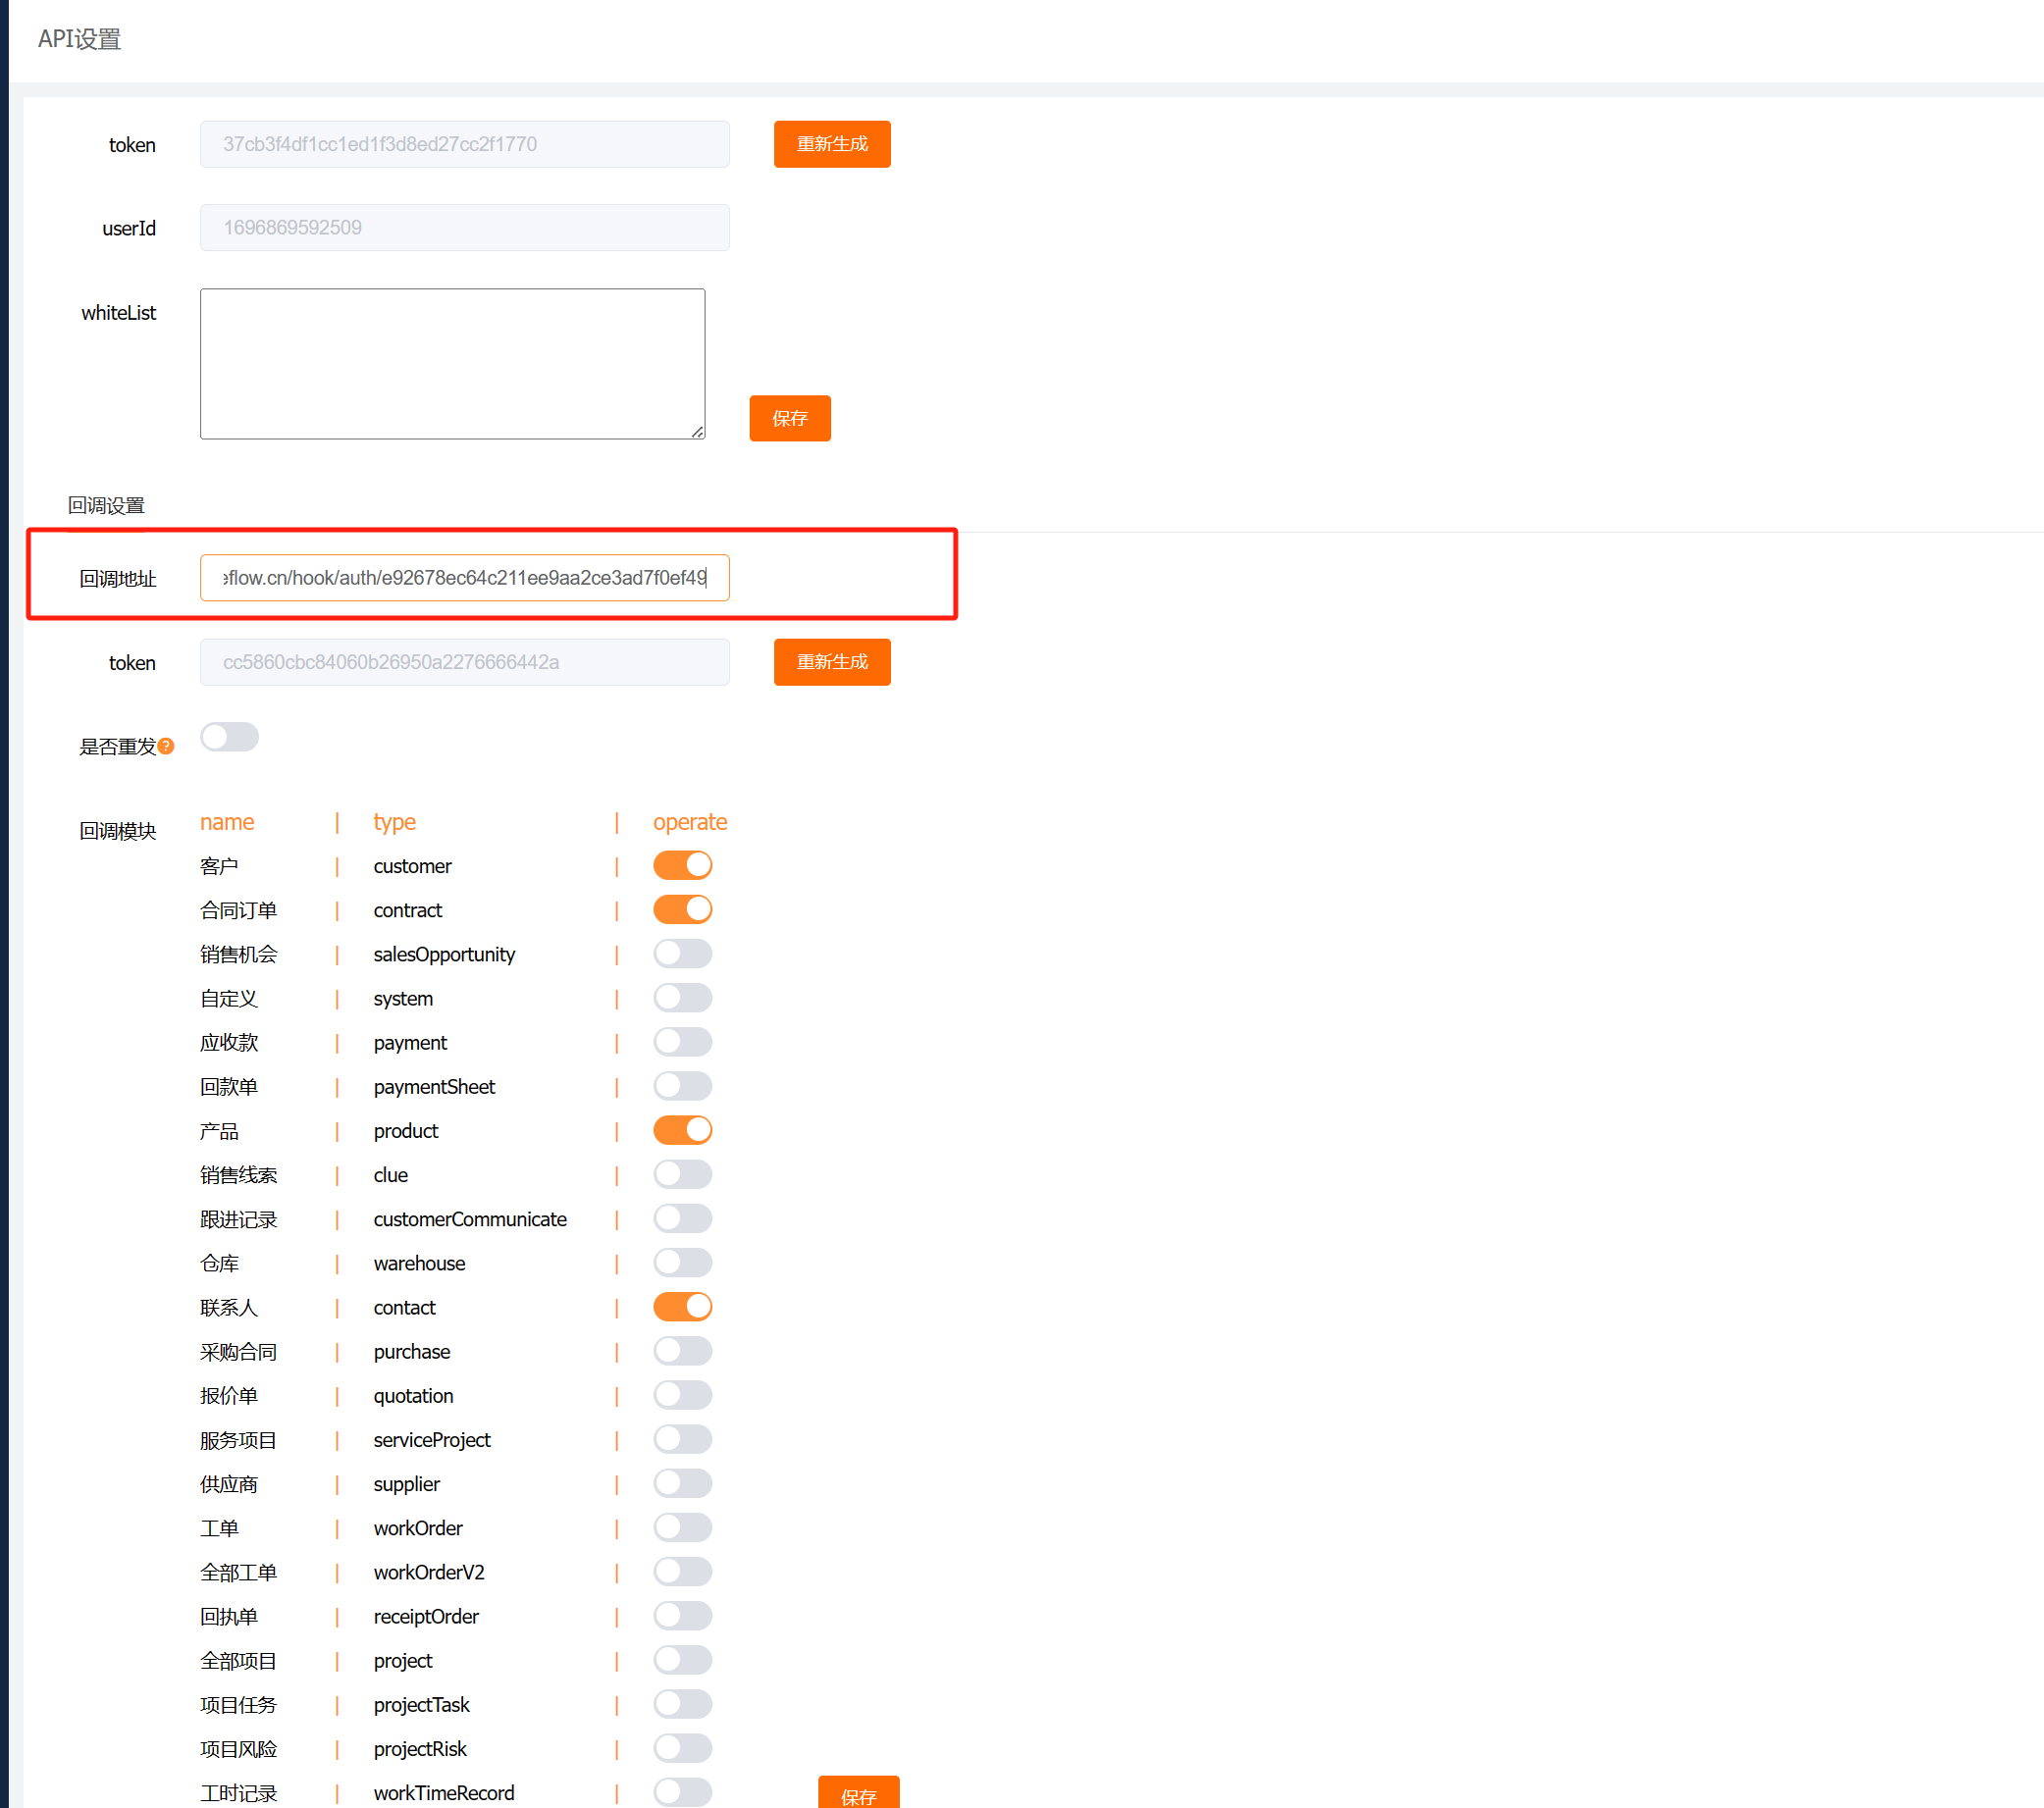Click inside the whiteList text area

452,364
